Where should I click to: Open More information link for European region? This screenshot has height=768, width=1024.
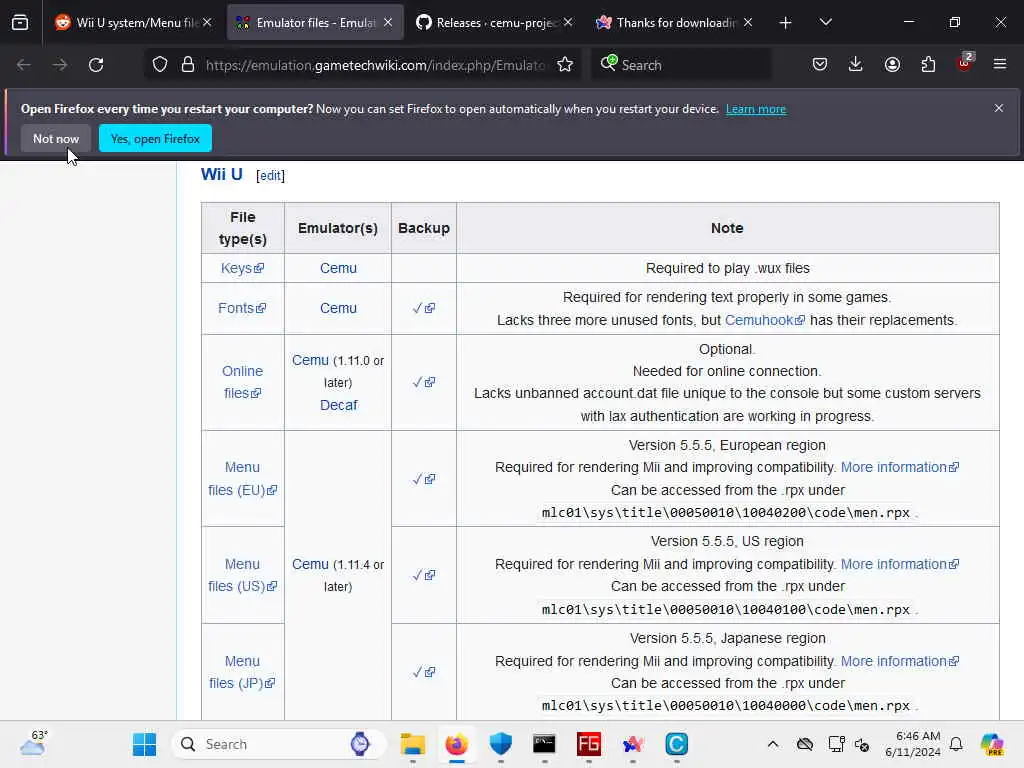(899, 468)
